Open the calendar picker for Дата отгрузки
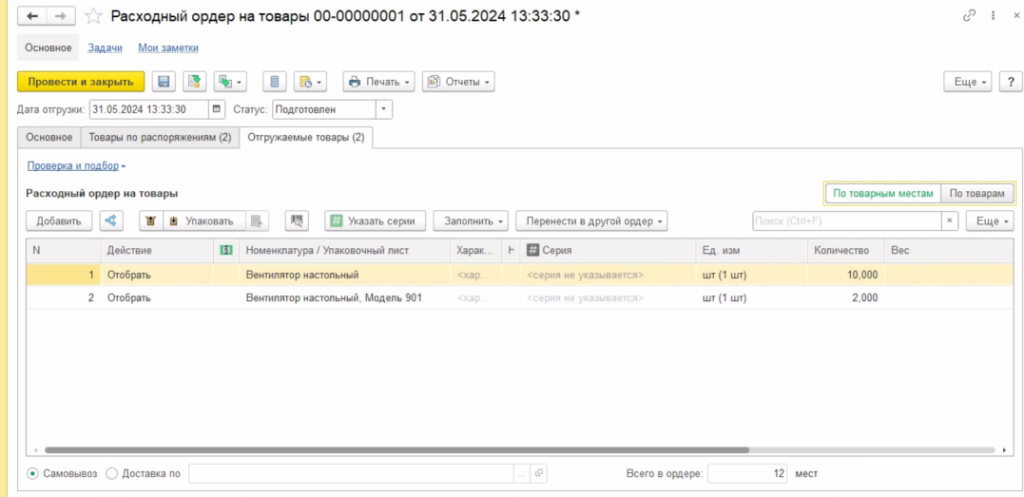Screen dimensions: 1024x497 tap(217, 109)
